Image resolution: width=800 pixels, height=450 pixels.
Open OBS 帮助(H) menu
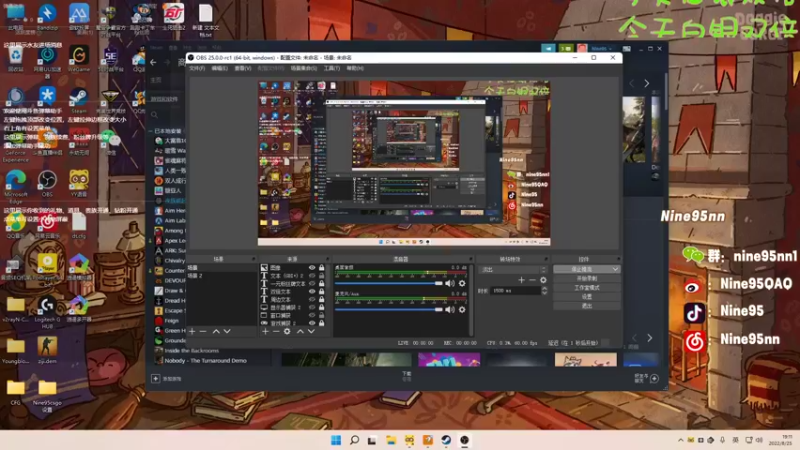pos(355,68)
